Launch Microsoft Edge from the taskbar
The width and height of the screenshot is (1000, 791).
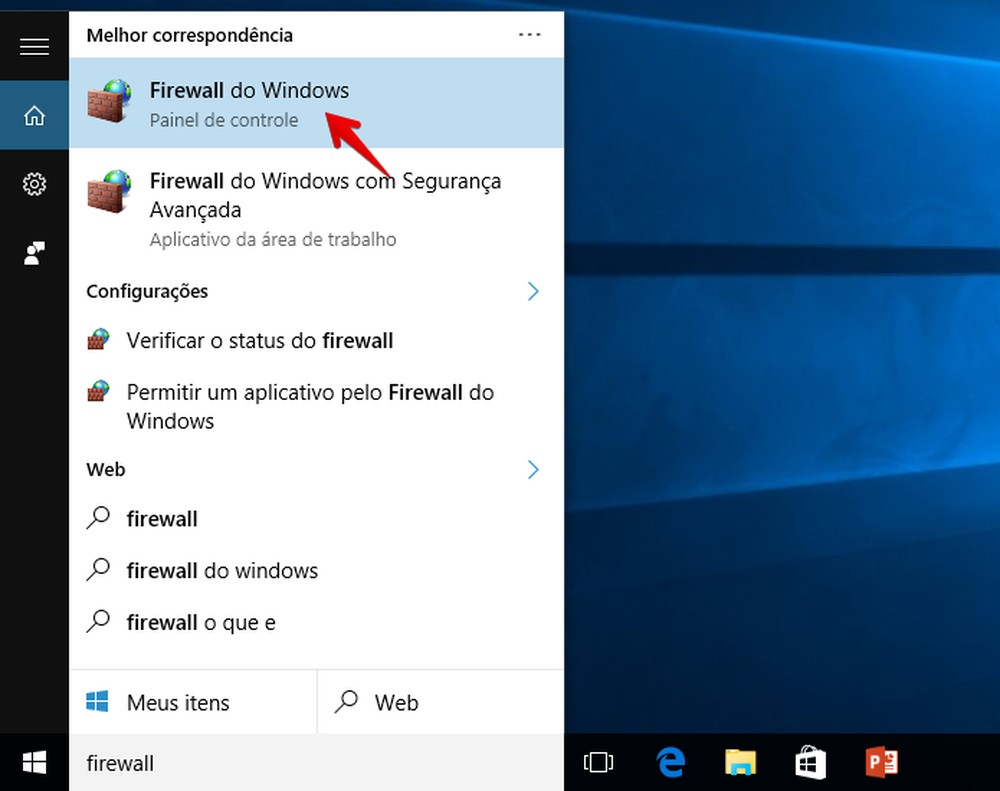tap(669, 762)
